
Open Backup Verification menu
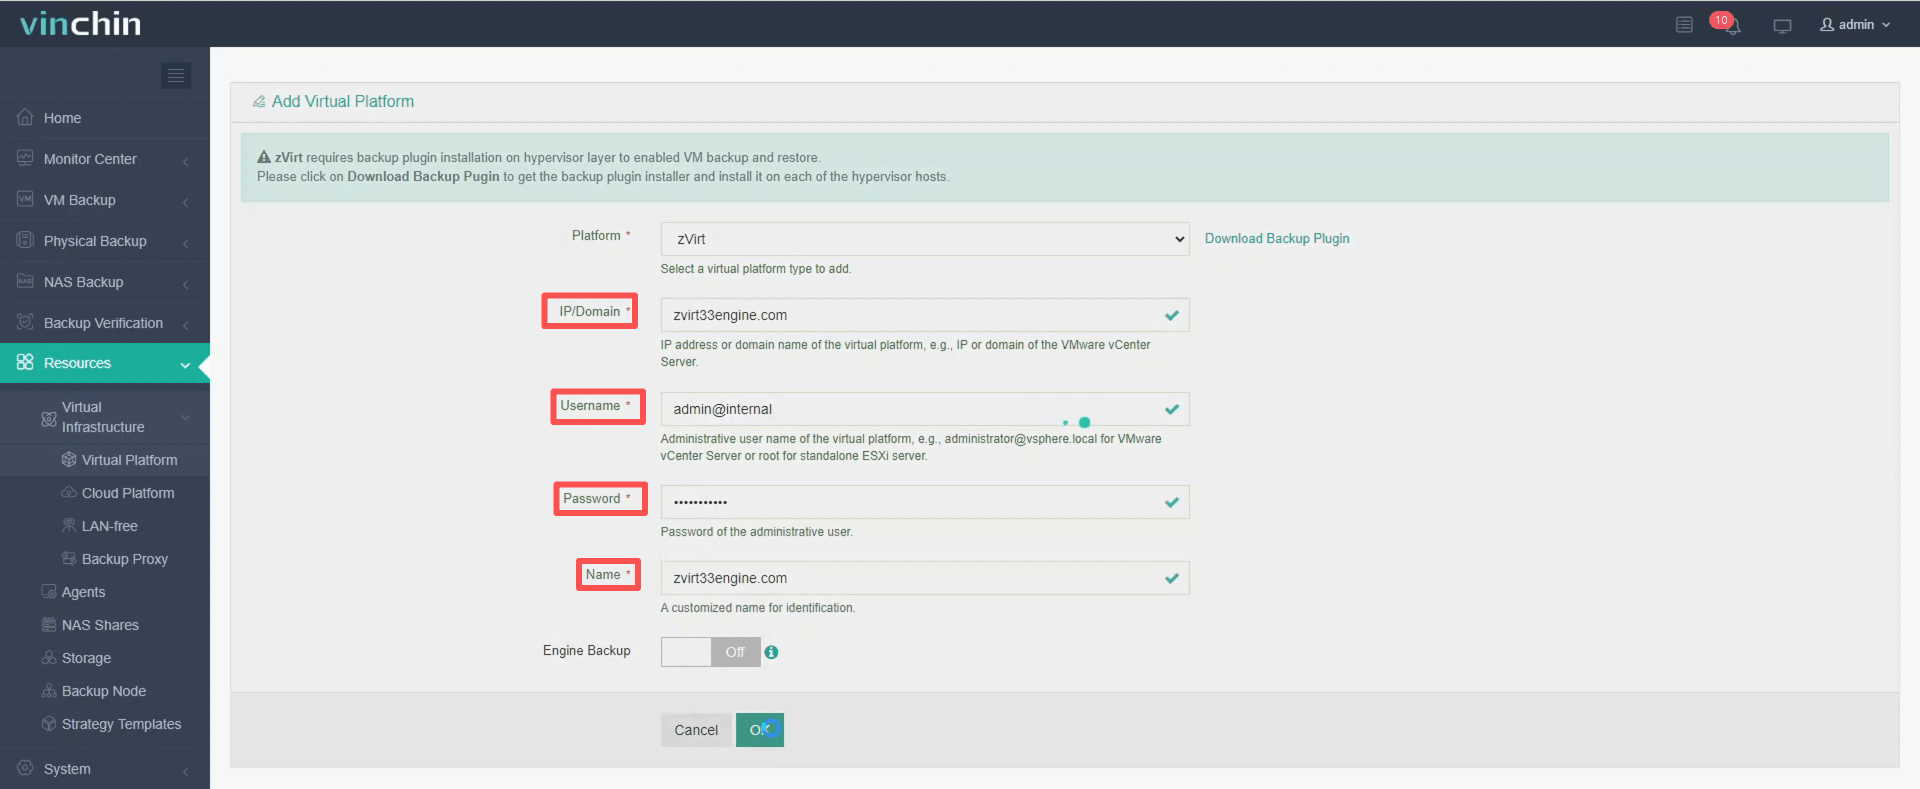[105, 323]
